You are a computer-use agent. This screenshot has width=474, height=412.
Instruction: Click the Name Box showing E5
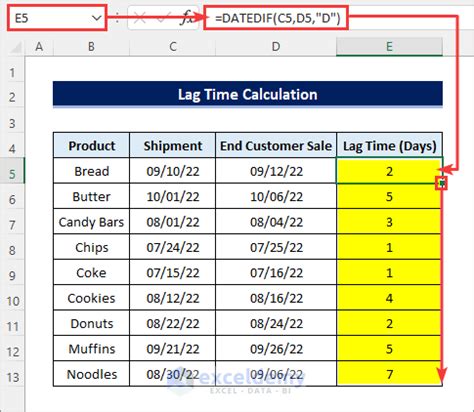(x=57, y=18)
